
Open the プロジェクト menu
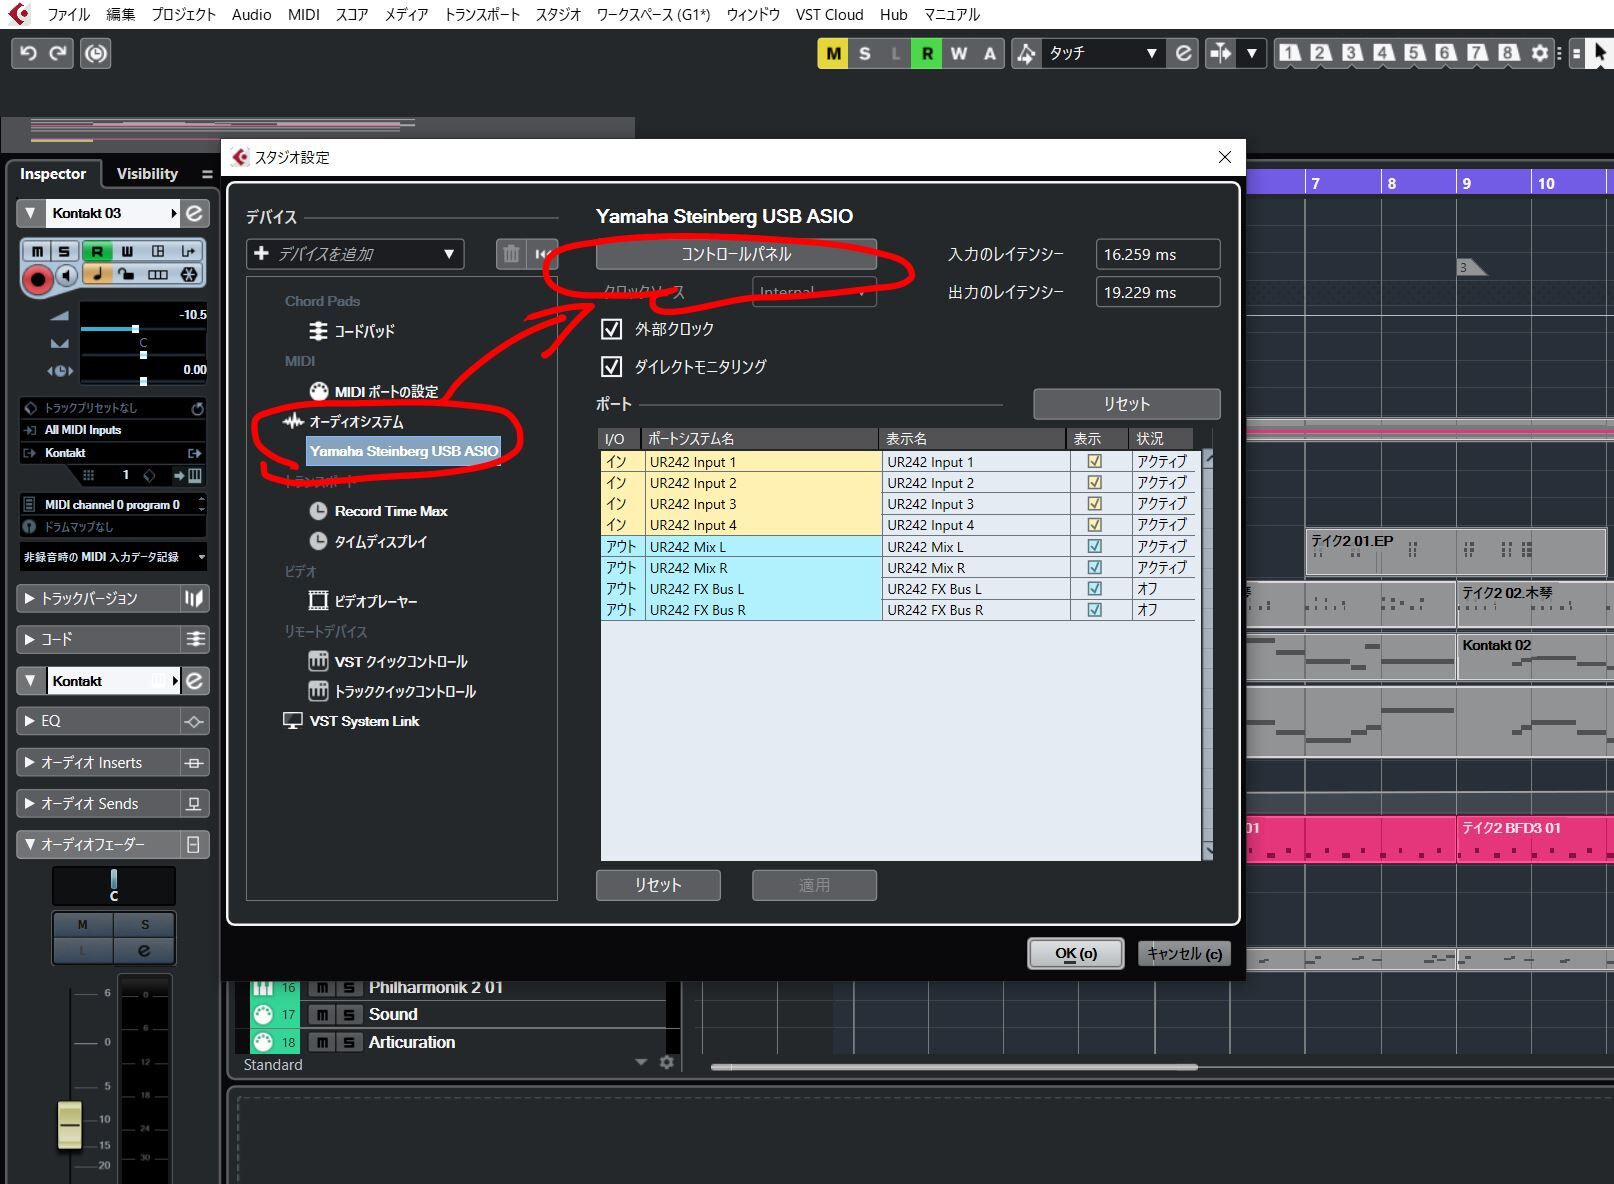(x=183, y=14)
